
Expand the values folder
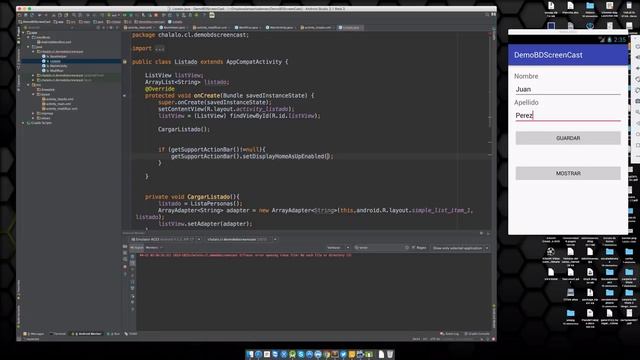(x=33, y=118)
